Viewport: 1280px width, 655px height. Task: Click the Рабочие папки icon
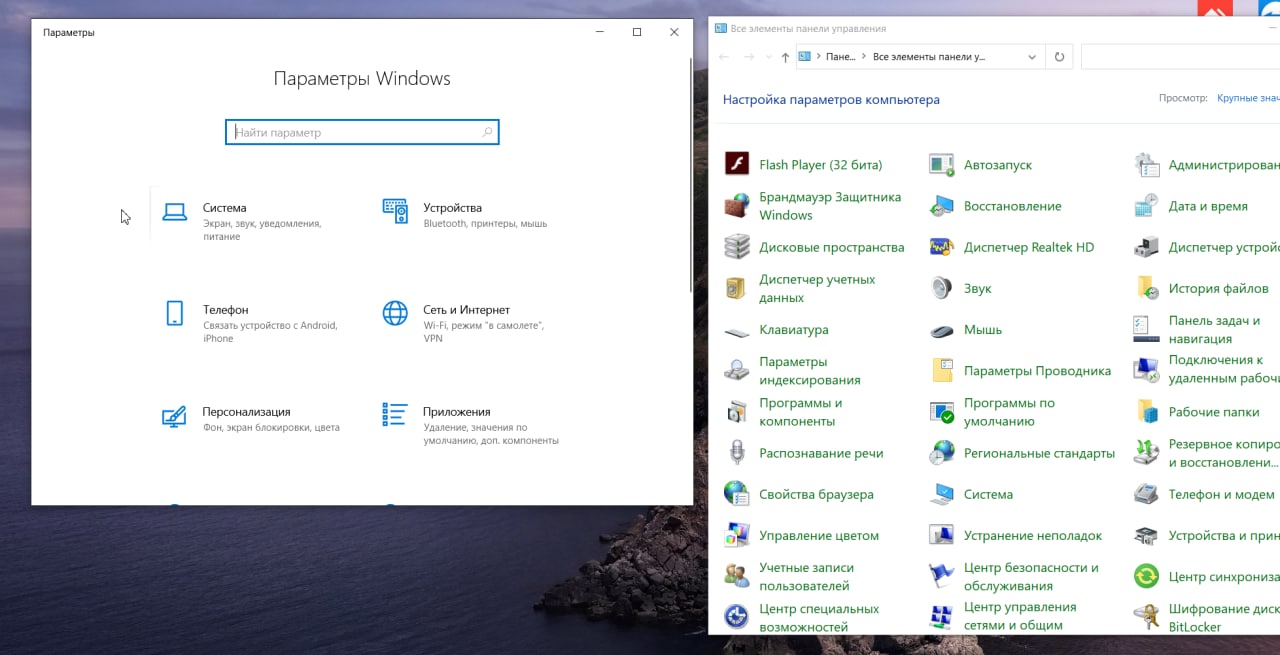[x=1146, y=412]
